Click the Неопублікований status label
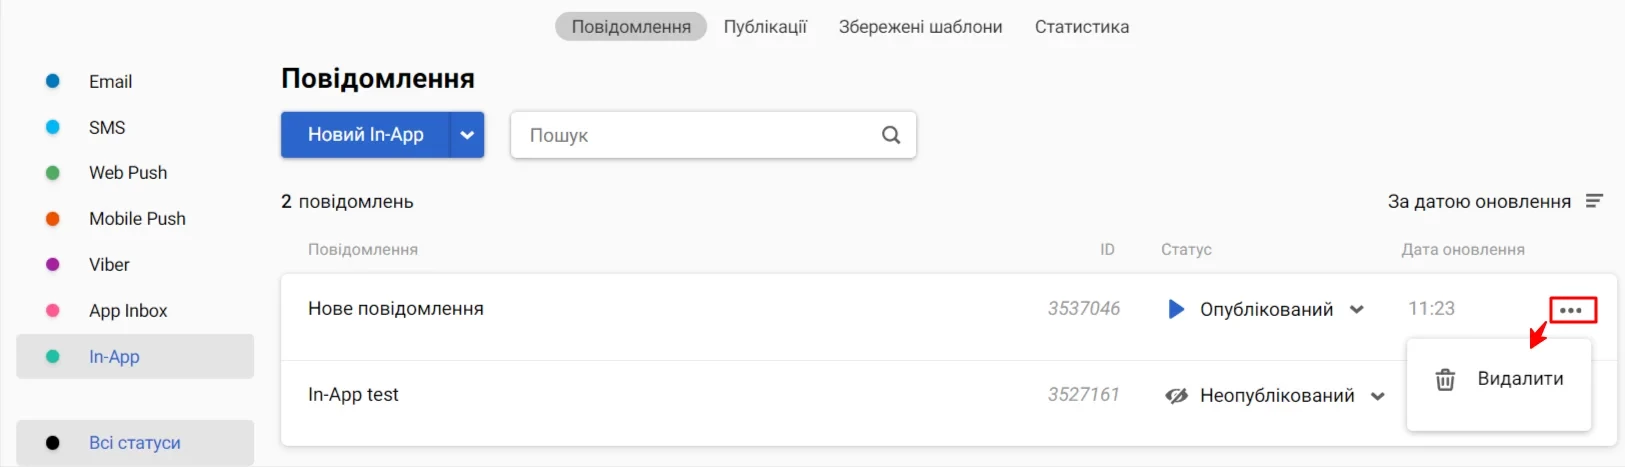Screen dimensions: 1625x467 (1277, 396)
